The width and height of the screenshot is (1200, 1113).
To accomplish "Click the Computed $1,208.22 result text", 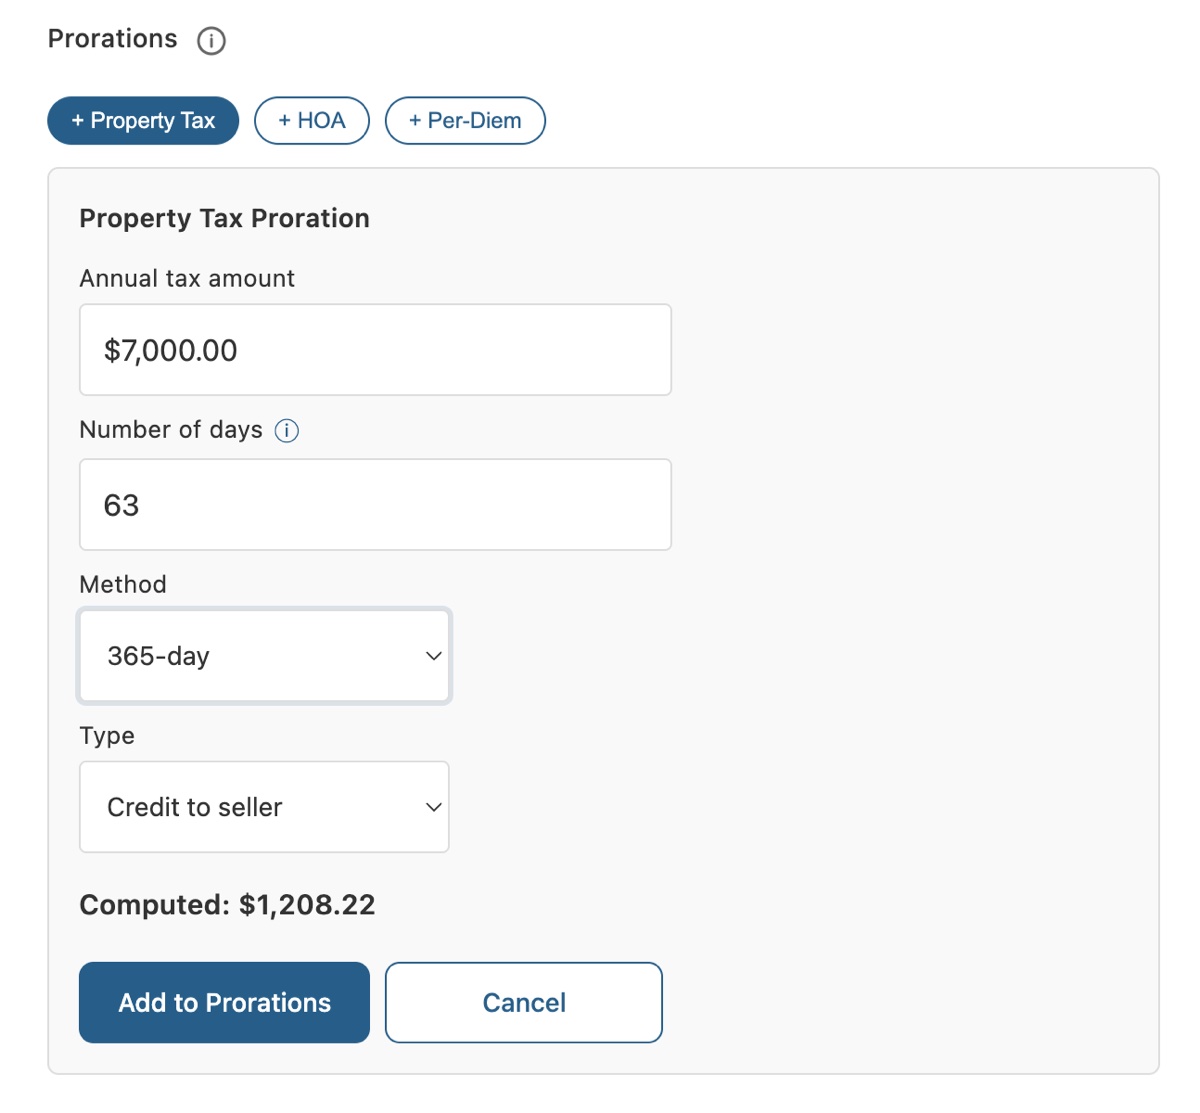I will coord(227,905).
